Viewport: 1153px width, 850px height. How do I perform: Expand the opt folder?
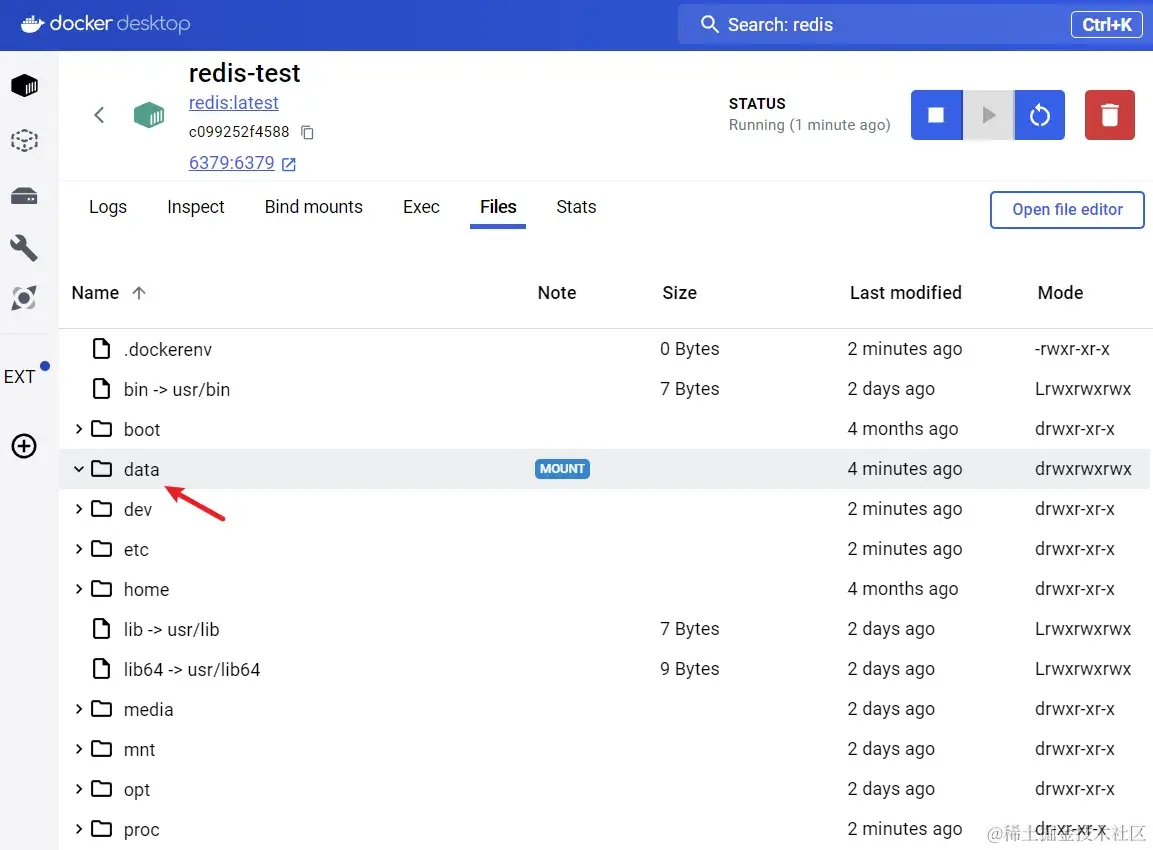79,789
